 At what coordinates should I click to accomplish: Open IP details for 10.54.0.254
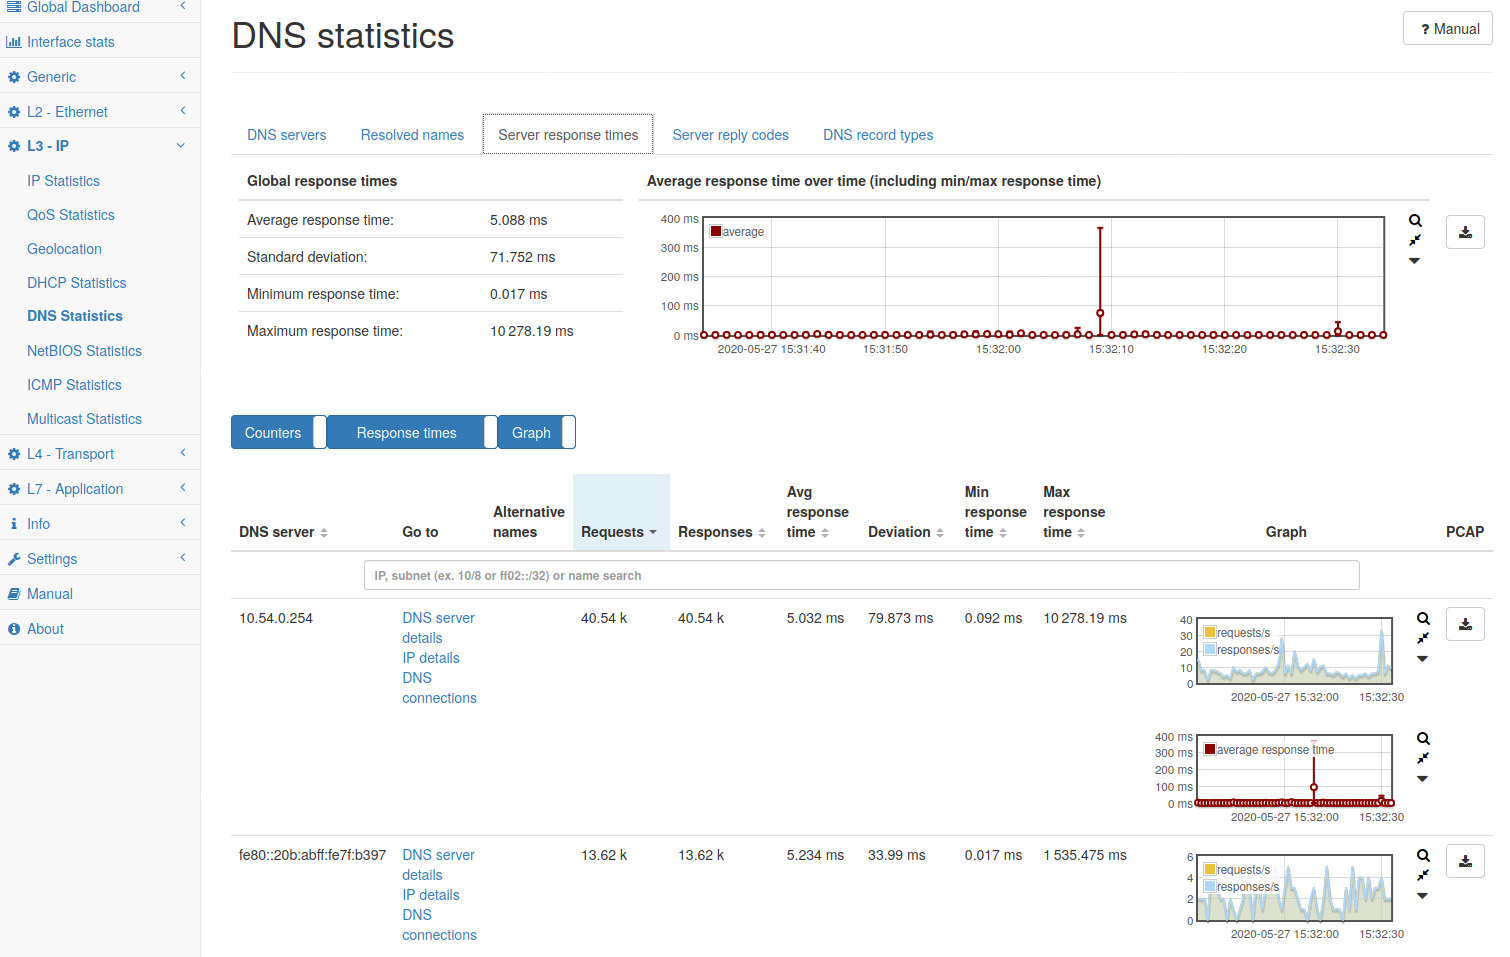tap(431, 658)
